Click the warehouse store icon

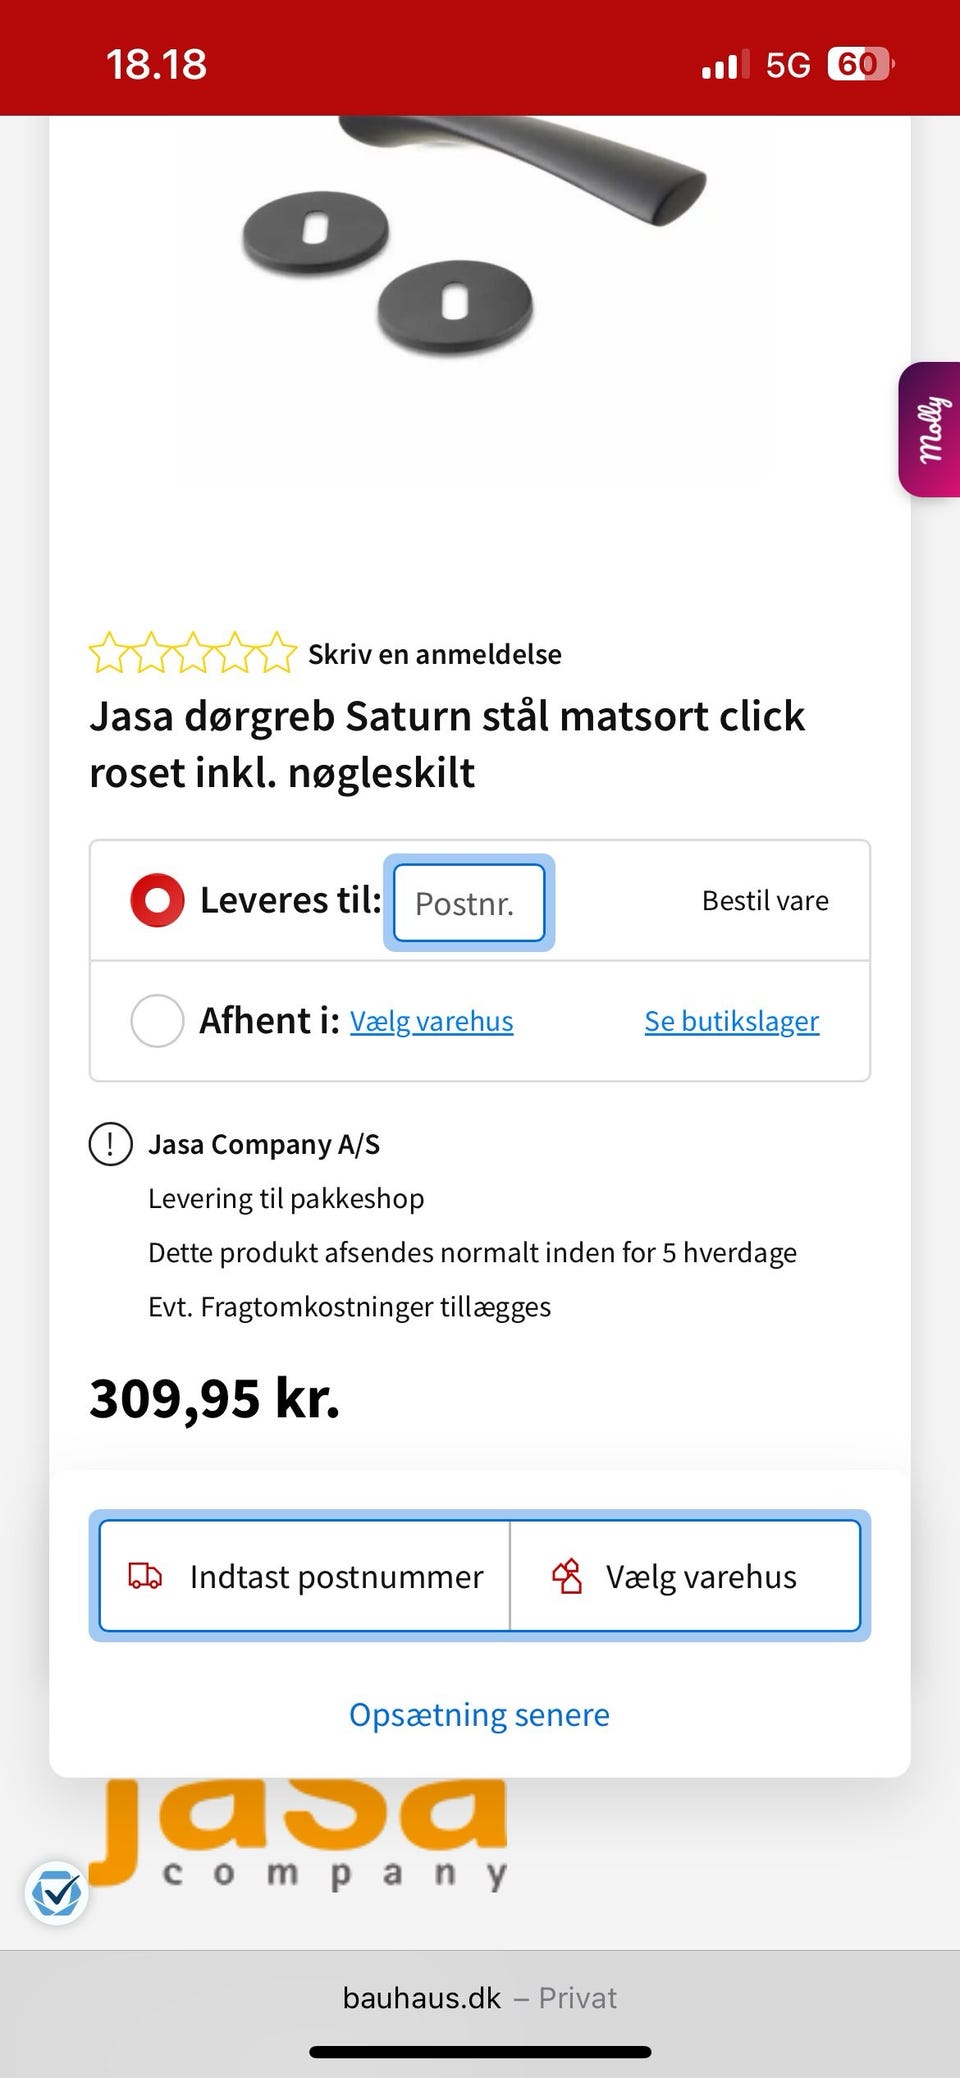pos(567,1576)
